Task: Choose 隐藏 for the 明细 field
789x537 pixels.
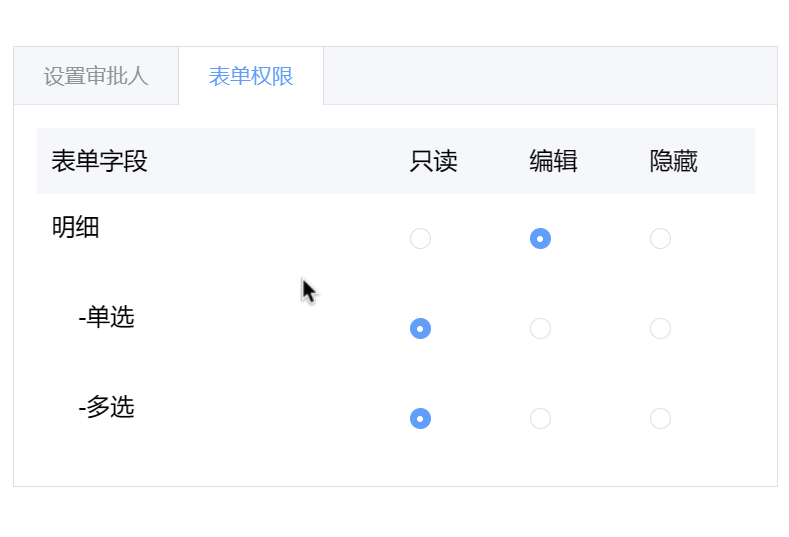Action: [x=660, y=239]
